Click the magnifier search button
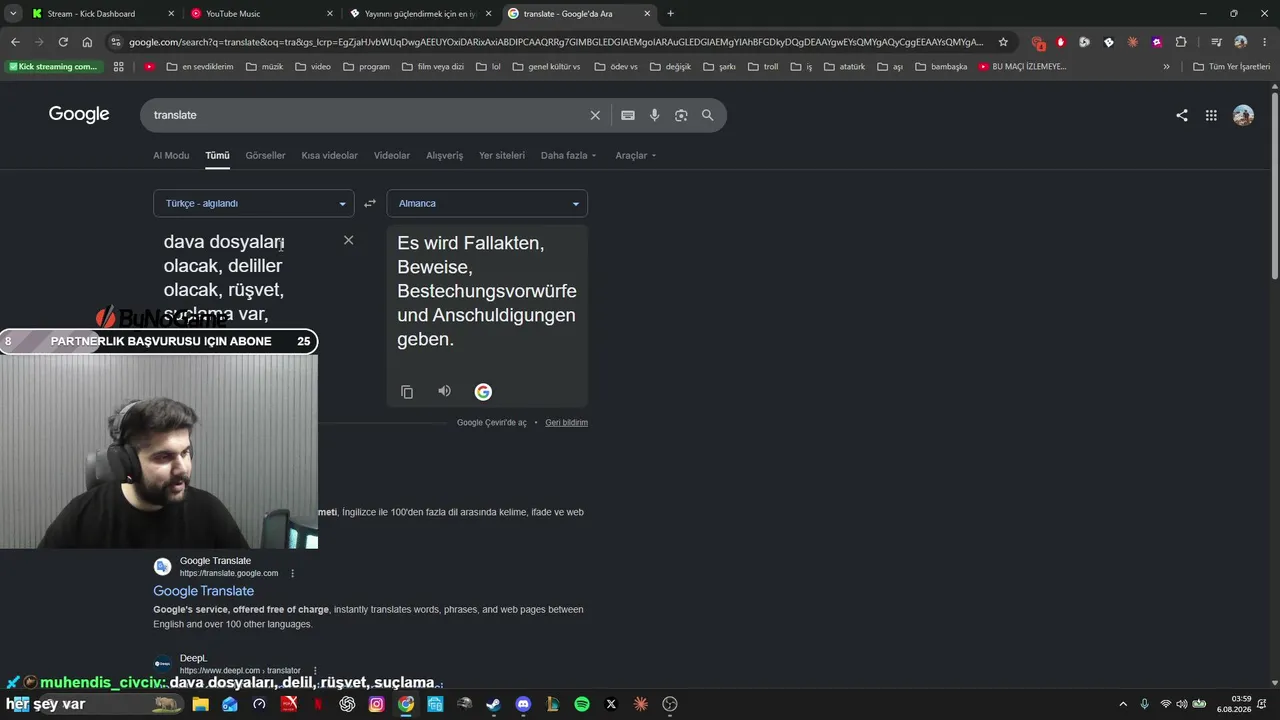Viewport: 1280px width, 720px height. (708, 115)
